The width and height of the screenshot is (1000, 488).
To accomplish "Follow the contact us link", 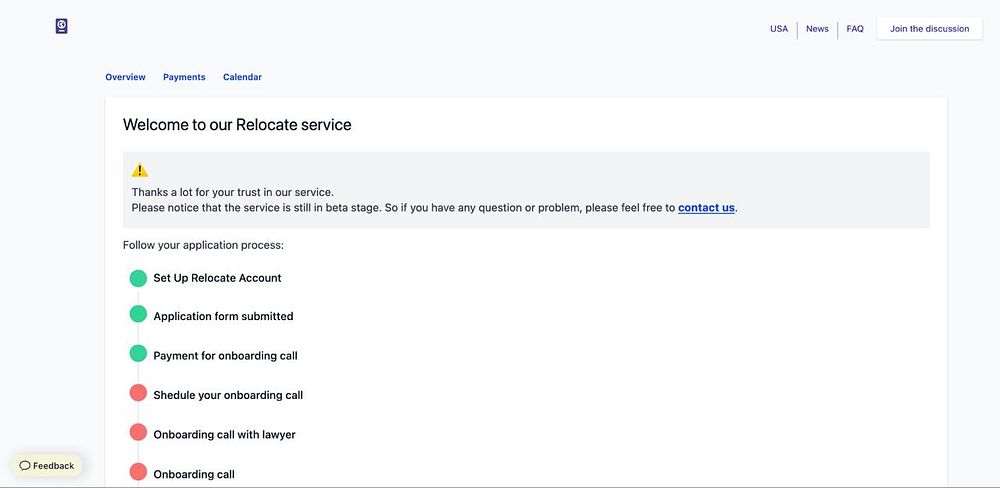I will tap(706, 208).
